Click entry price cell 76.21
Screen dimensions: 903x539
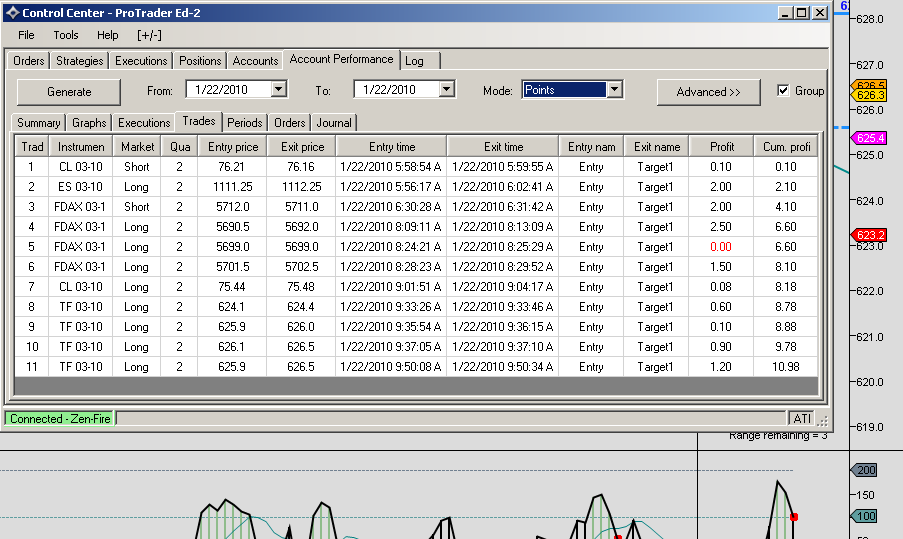[232, 167]
